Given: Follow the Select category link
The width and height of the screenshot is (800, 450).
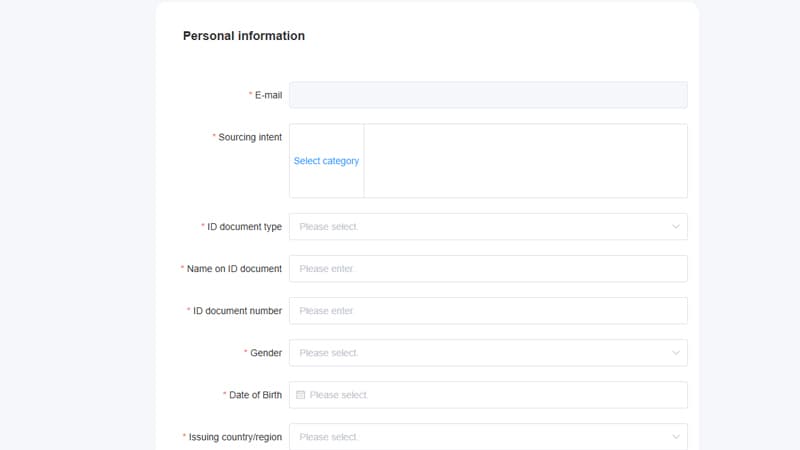Looking at the screenshot, I should coord(326,161).
